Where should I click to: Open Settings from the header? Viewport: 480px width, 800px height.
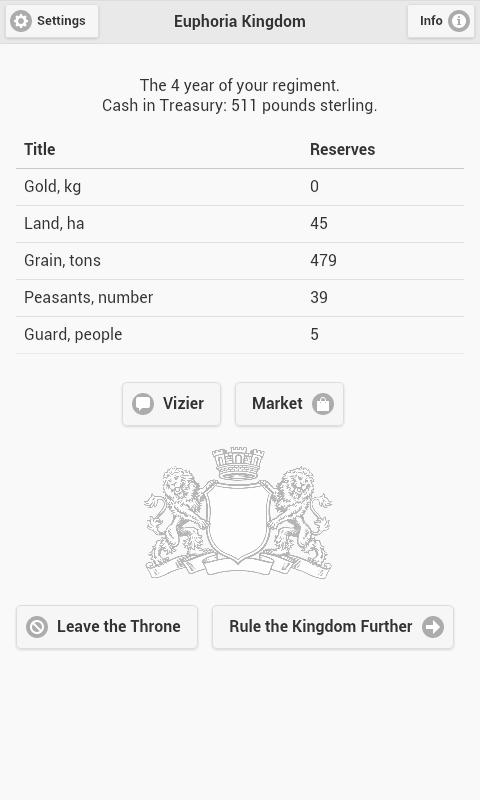tap(52, 21)
